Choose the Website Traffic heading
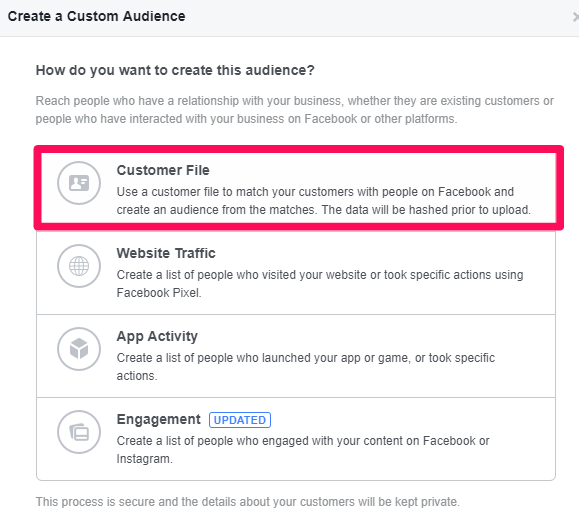Image resolution: width=579 pixels, height=523 pixels. (166, 253)
